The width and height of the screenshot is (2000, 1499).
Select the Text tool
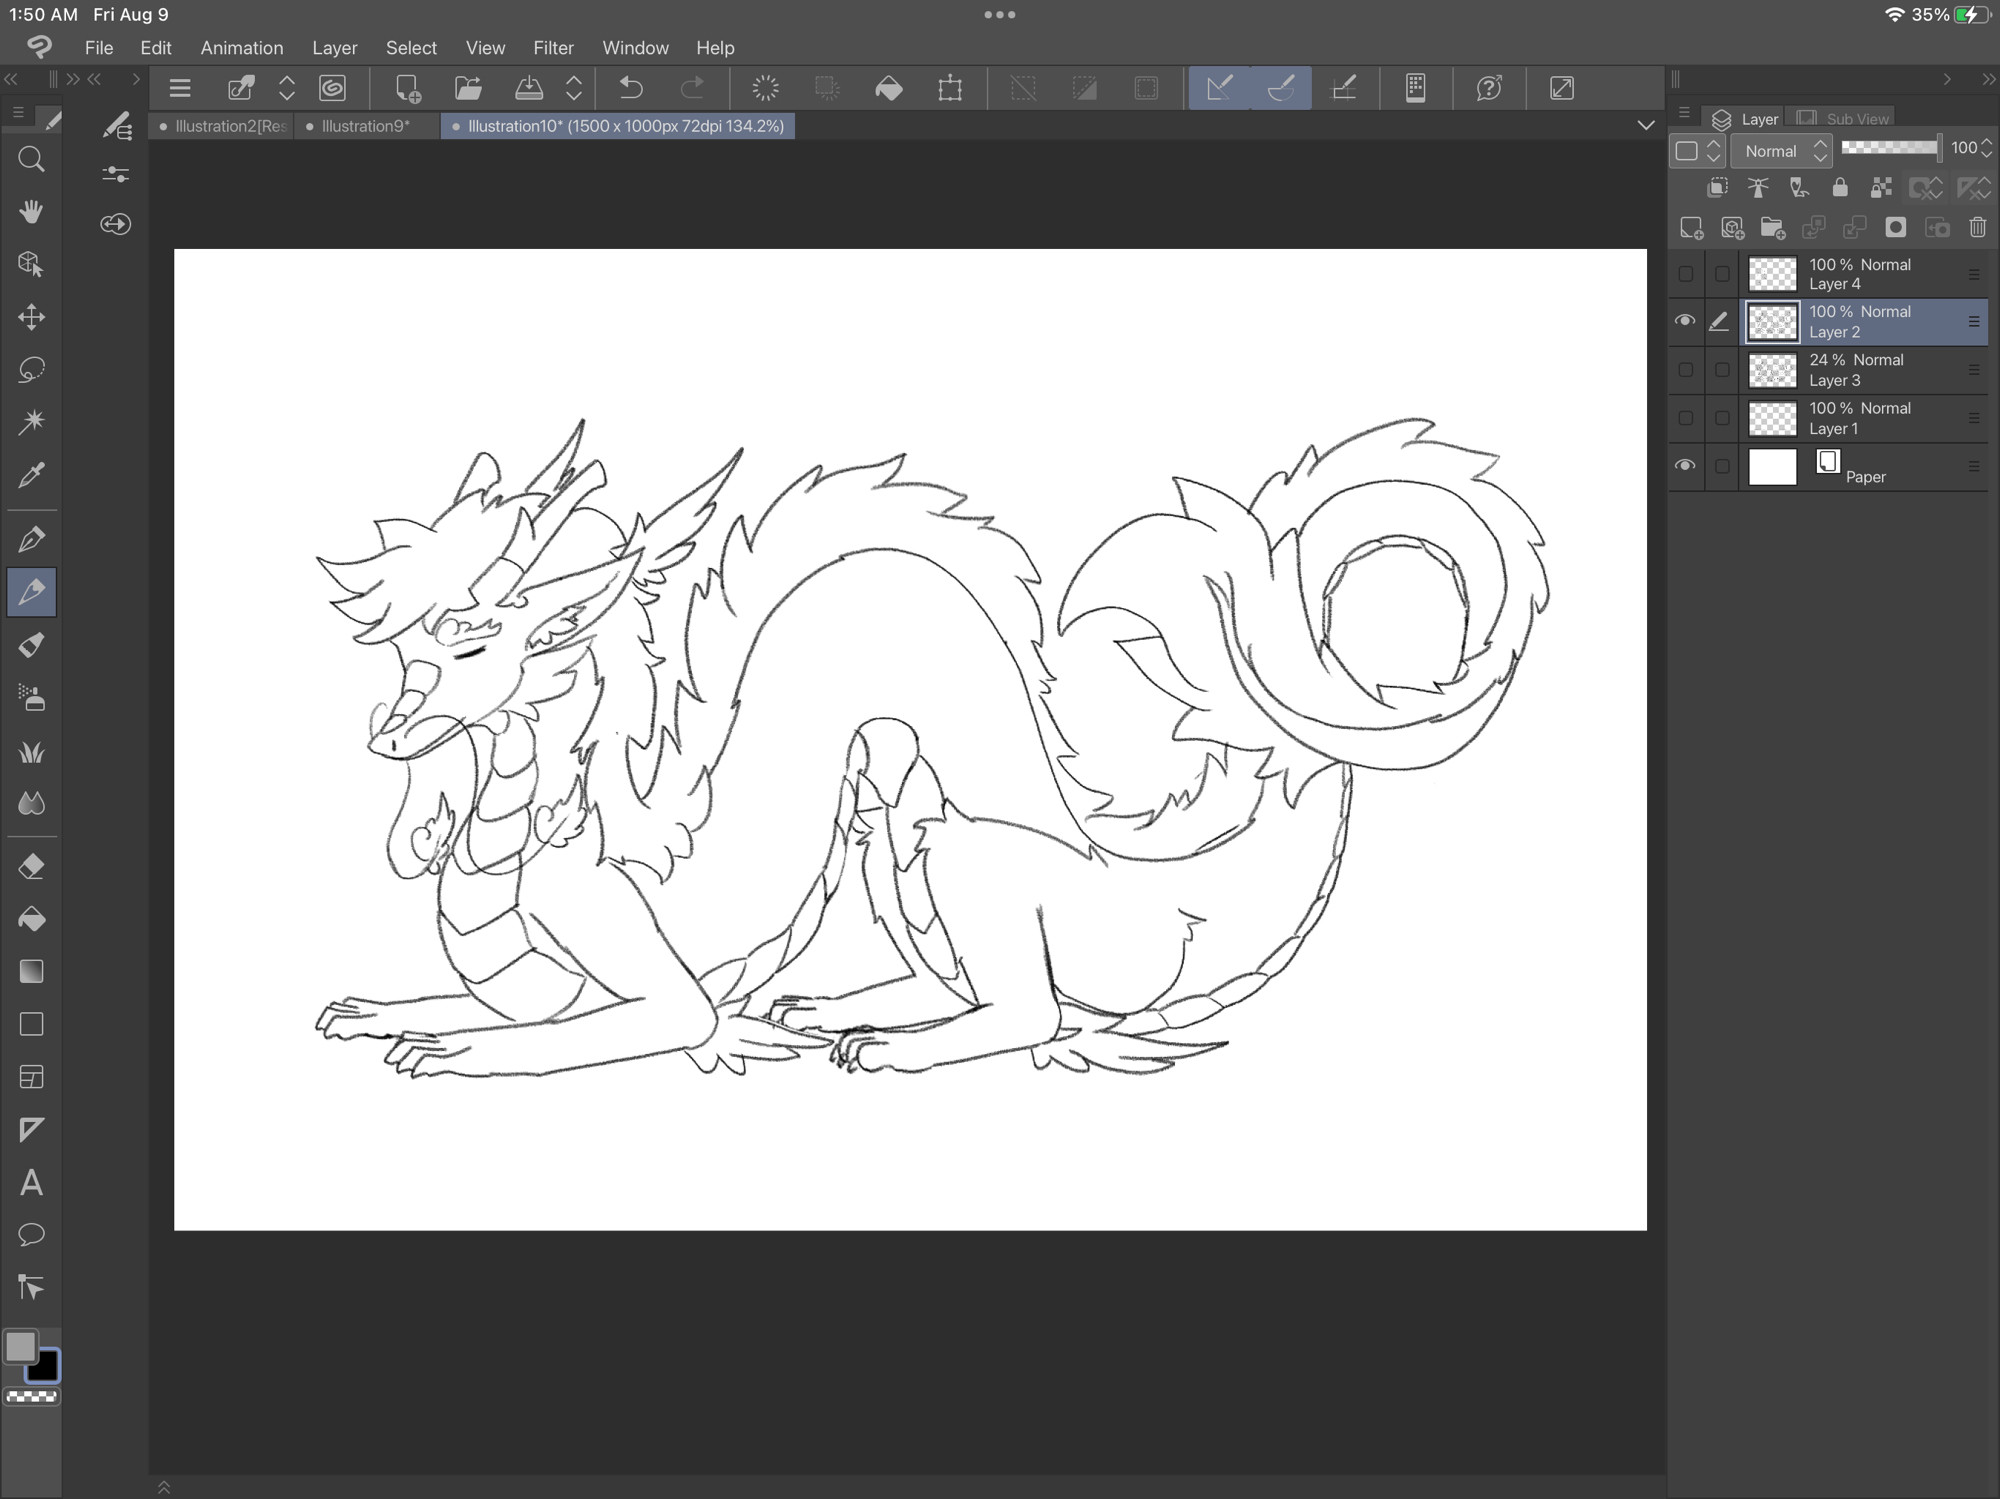[31, 1183]
